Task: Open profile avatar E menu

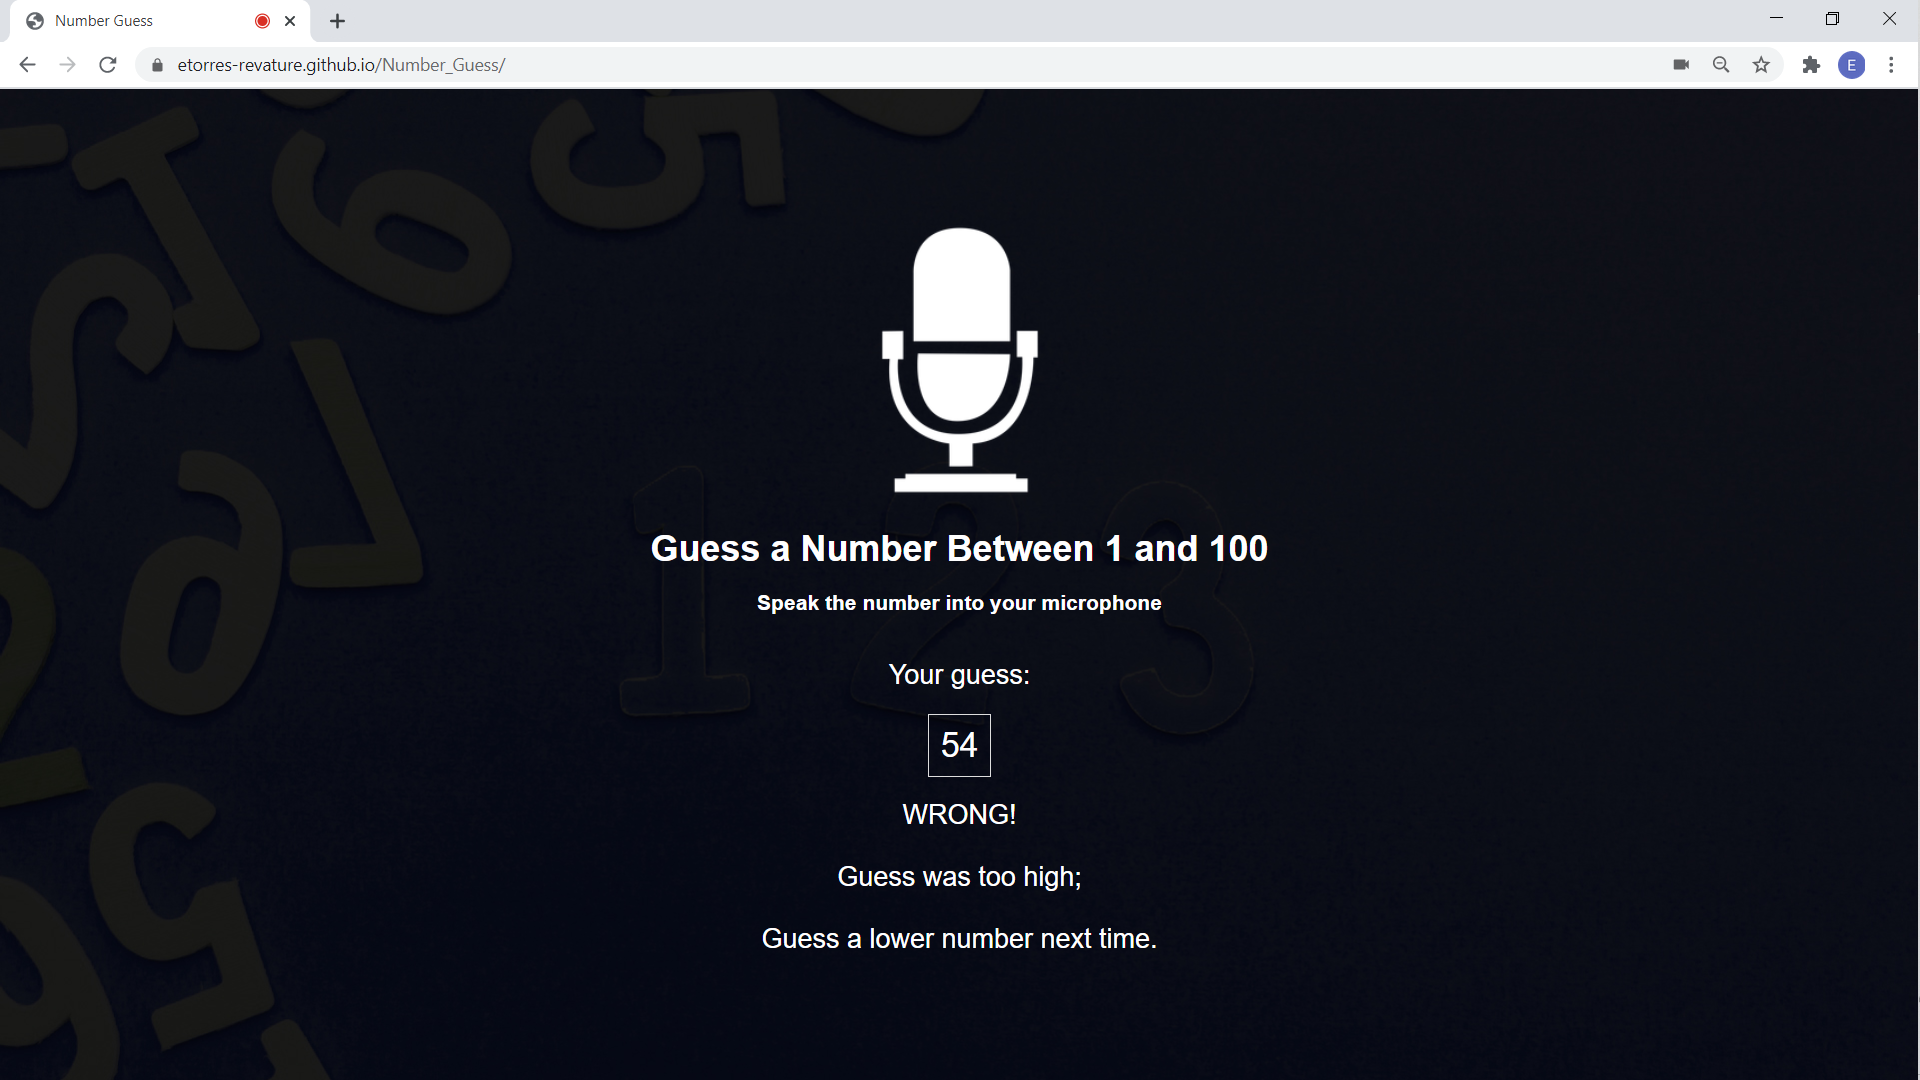Action: [1851, 65]
